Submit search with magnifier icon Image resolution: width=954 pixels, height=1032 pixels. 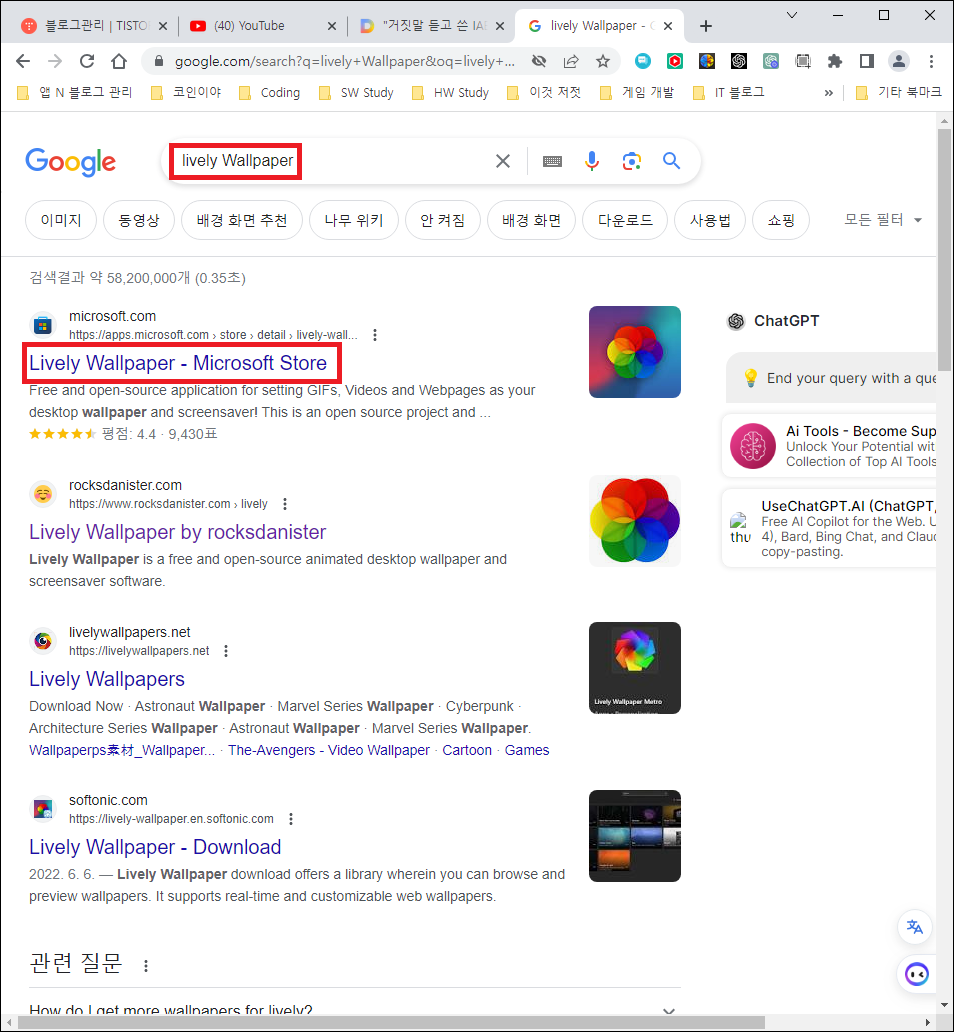671,161
